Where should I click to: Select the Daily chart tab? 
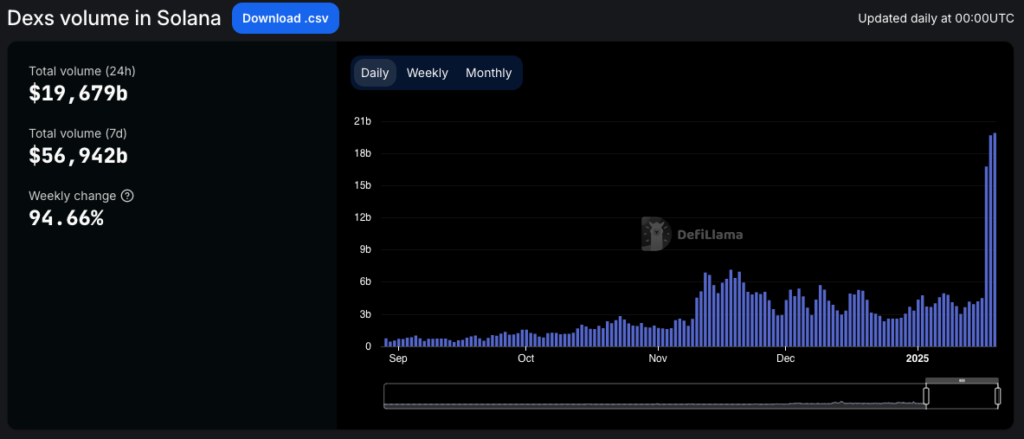375,73
